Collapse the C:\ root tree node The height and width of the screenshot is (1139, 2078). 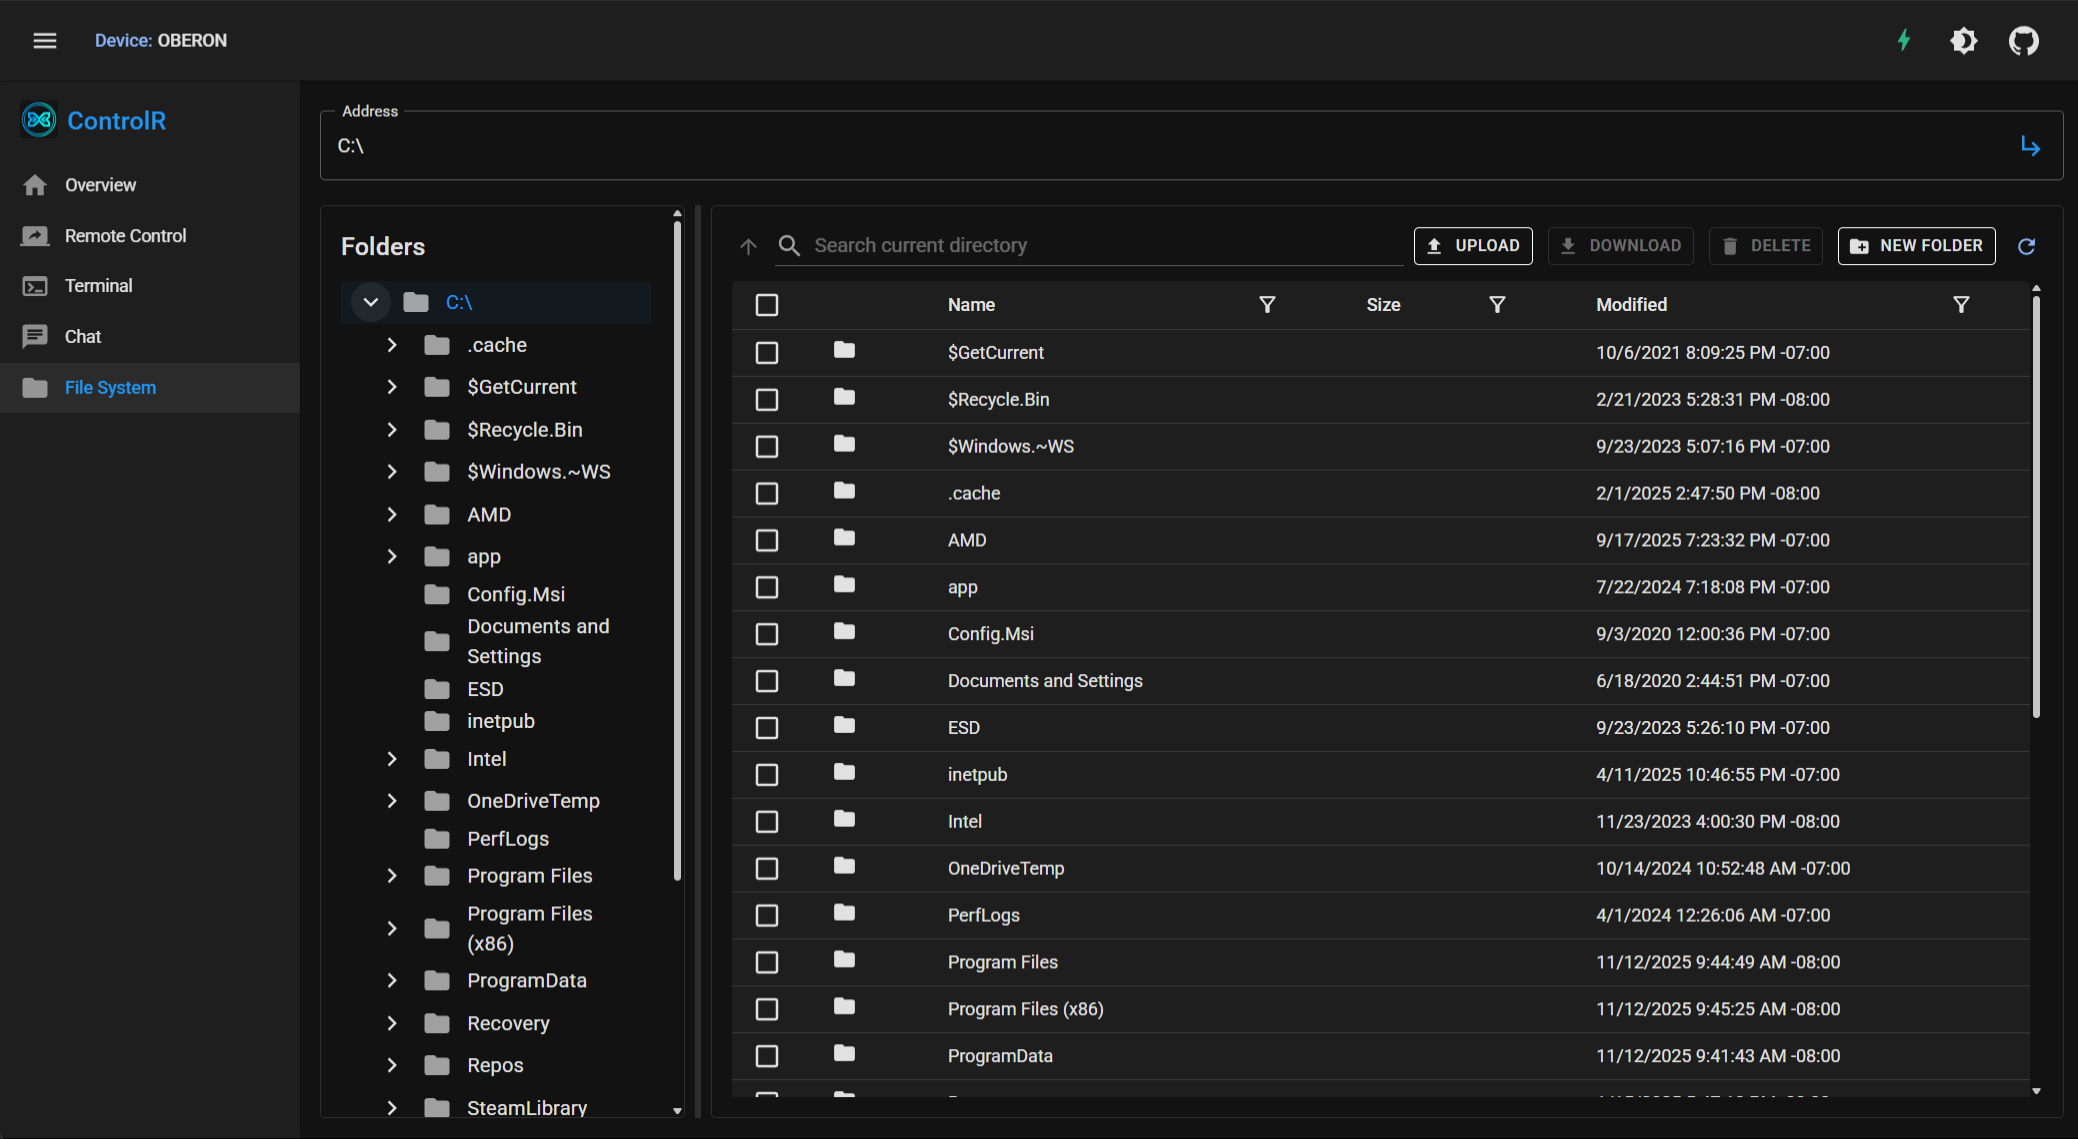(x=371, y=302)
